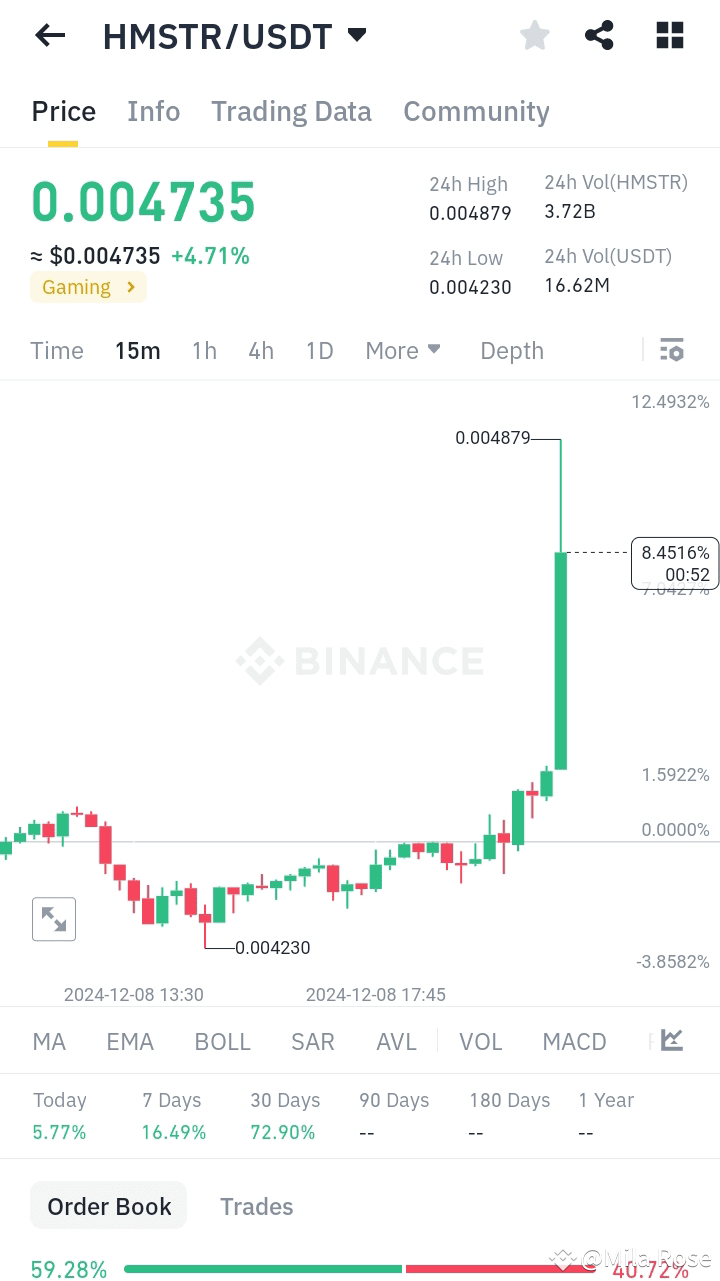Image resolution: width=720 pixels, height=1281 pixels.
Task: Open the share options via the share icon
Action: coord(599,35)
